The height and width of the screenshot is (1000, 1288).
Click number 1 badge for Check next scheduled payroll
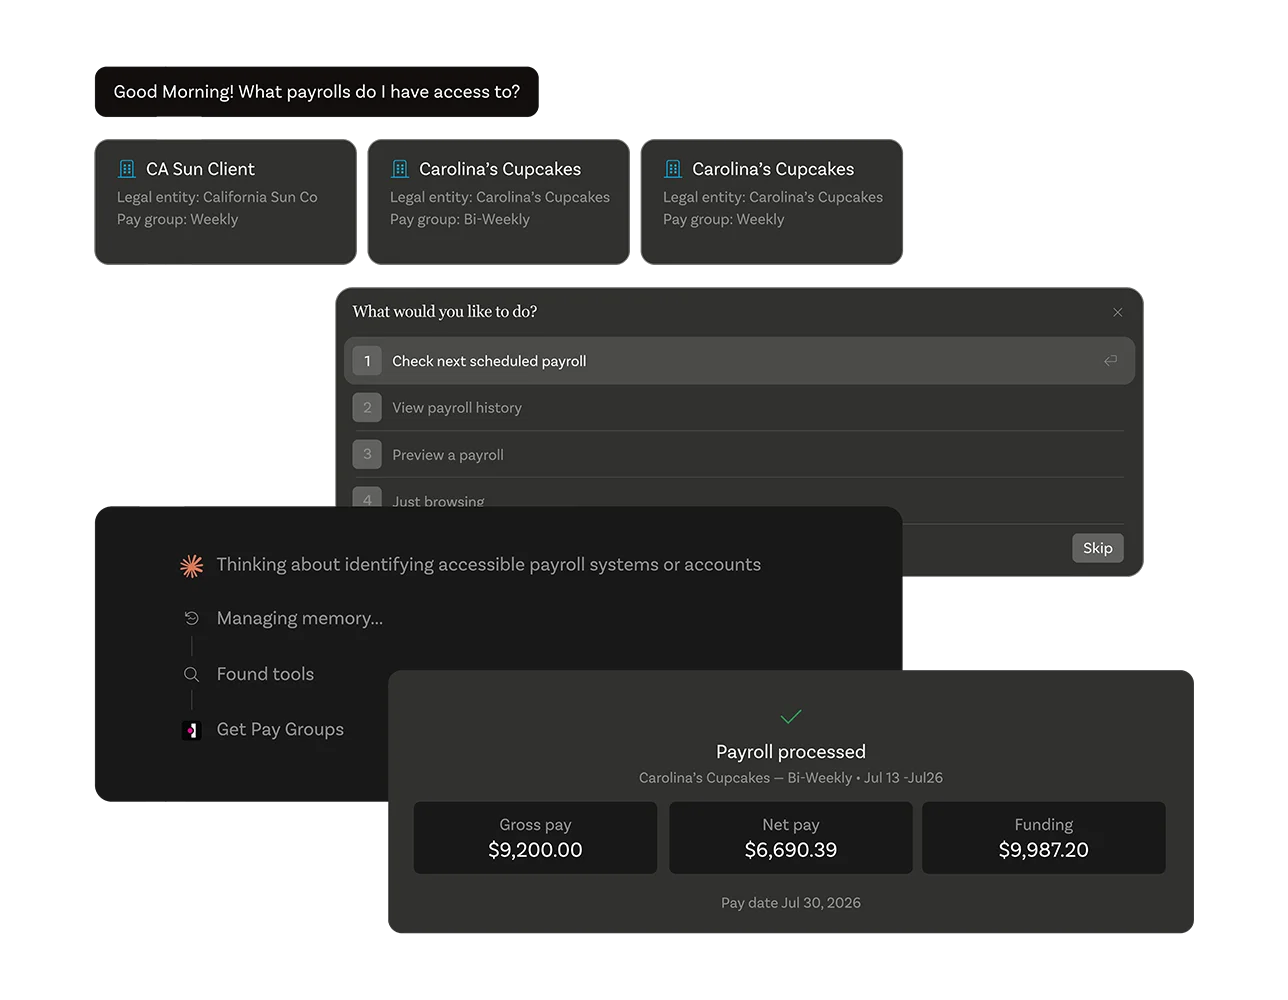coord(367,361)
